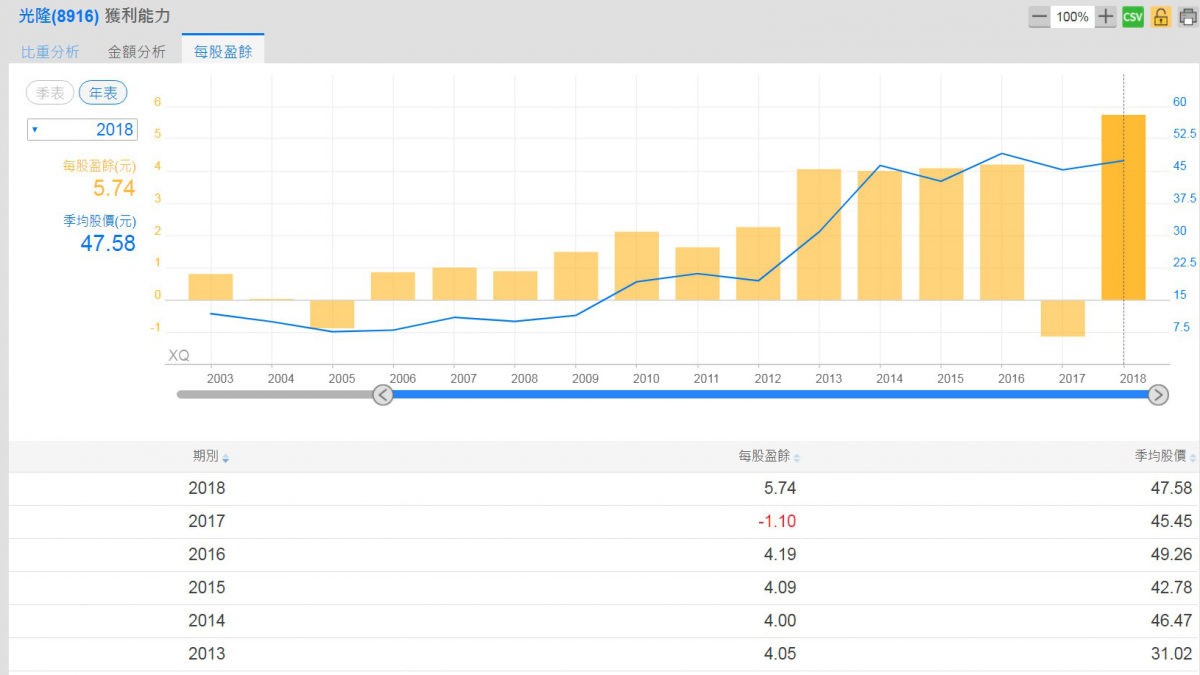The image size is (1200, 675).
Task: Click the 49.26 average price cell
Action: [1172, 554]
